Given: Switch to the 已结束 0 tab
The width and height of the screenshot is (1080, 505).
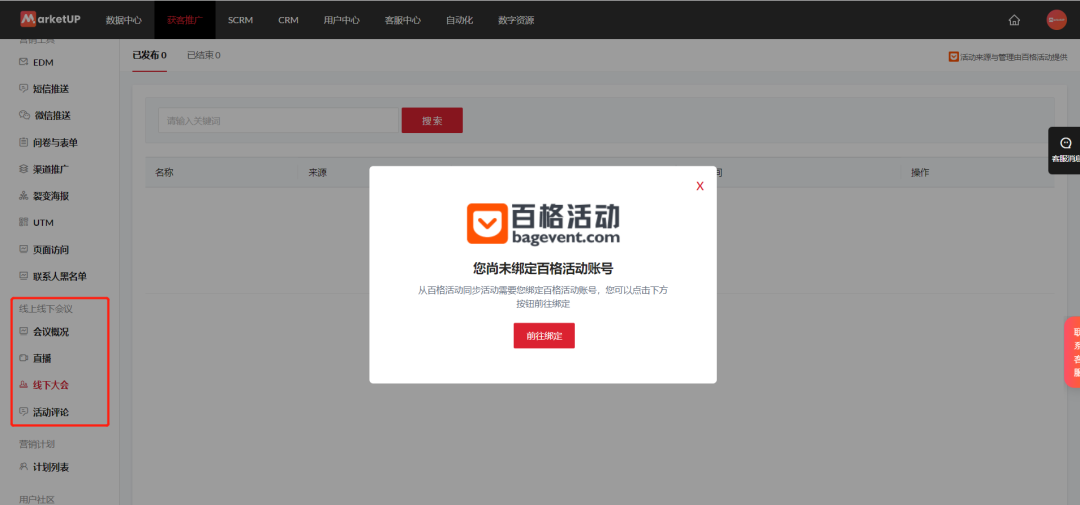Looking at the screenshot, I should click(x=204, y=55).
